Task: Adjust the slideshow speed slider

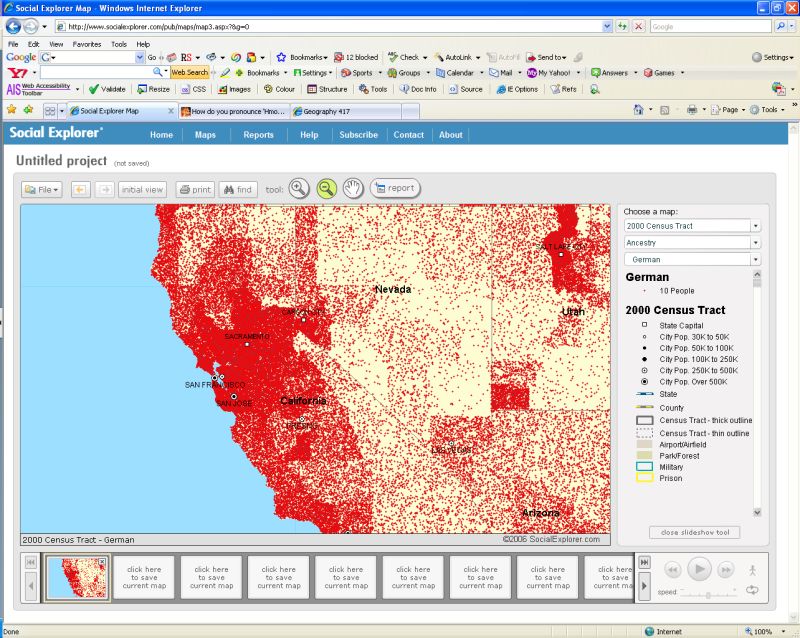Action: point(708,595)
